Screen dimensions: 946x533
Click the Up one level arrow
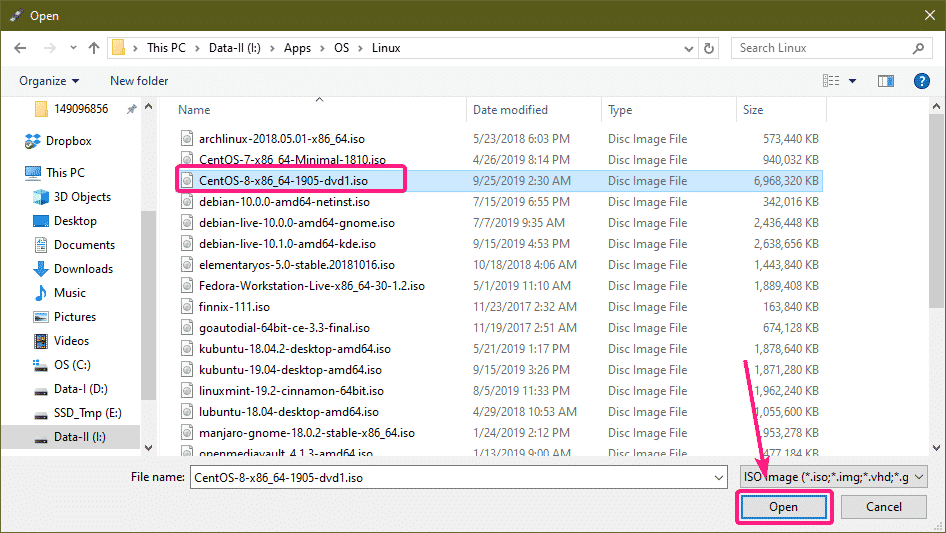coord(94,48)
